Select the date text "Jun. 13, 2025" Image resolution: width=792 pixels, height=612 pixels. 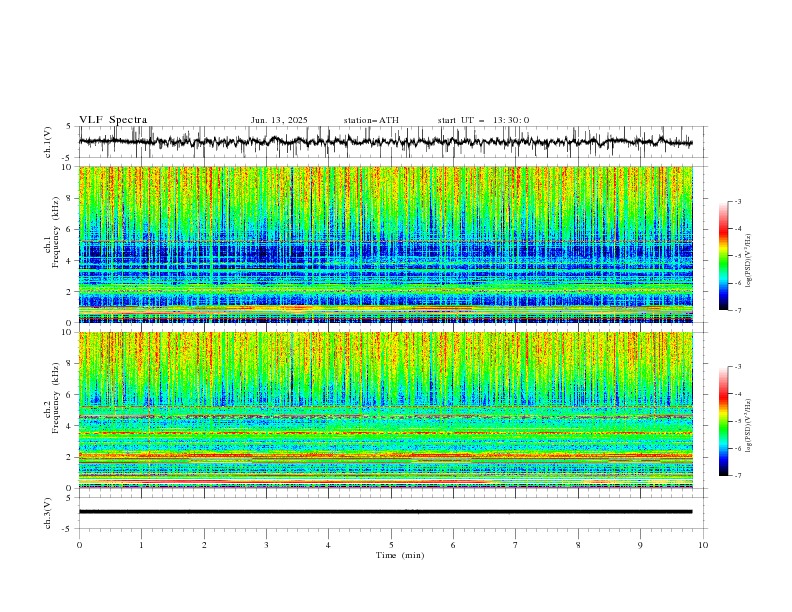point(279,120)
